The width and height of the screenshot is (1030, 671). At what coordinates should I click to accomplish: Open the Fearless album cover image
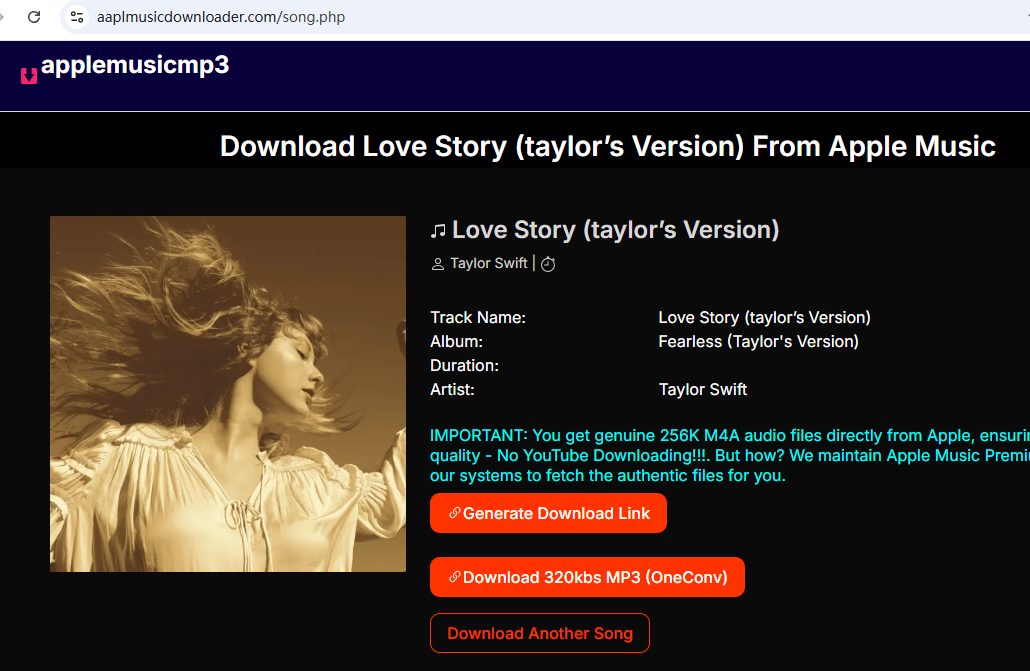[x=228, y=394]
